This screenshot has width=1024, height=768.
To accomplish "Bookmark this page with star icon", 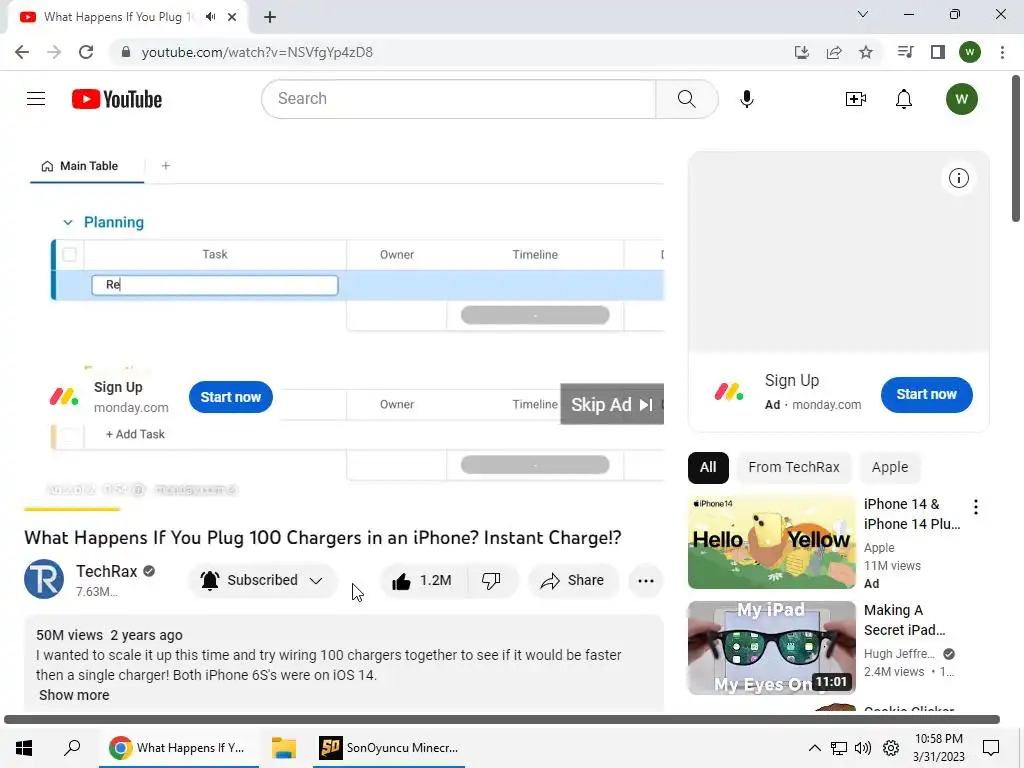I will [866, 52].
